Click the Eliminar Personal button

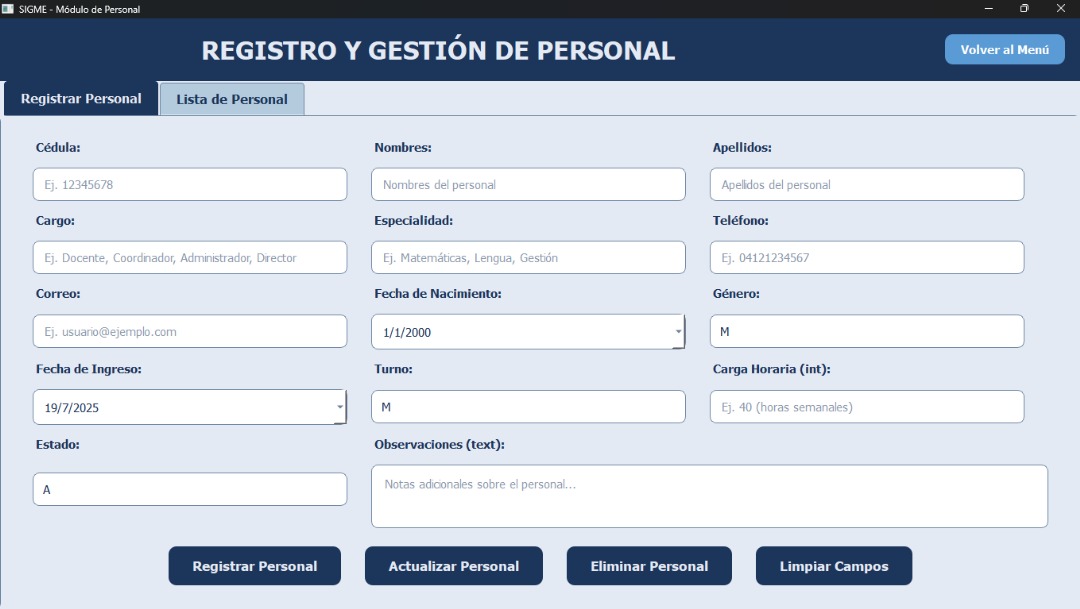(649, 566)
